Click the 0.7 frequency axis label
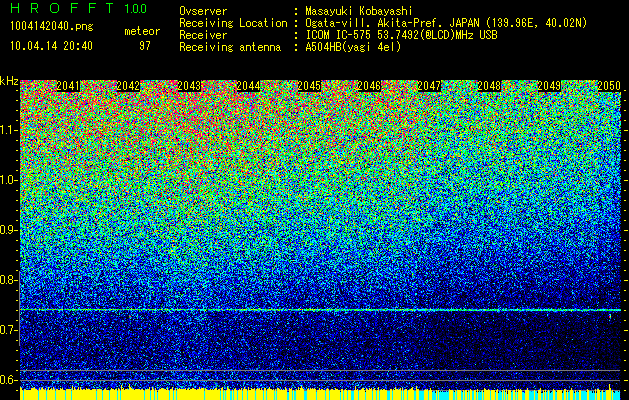Viewport: 629px width, 400px height. (x=8, y=330)
